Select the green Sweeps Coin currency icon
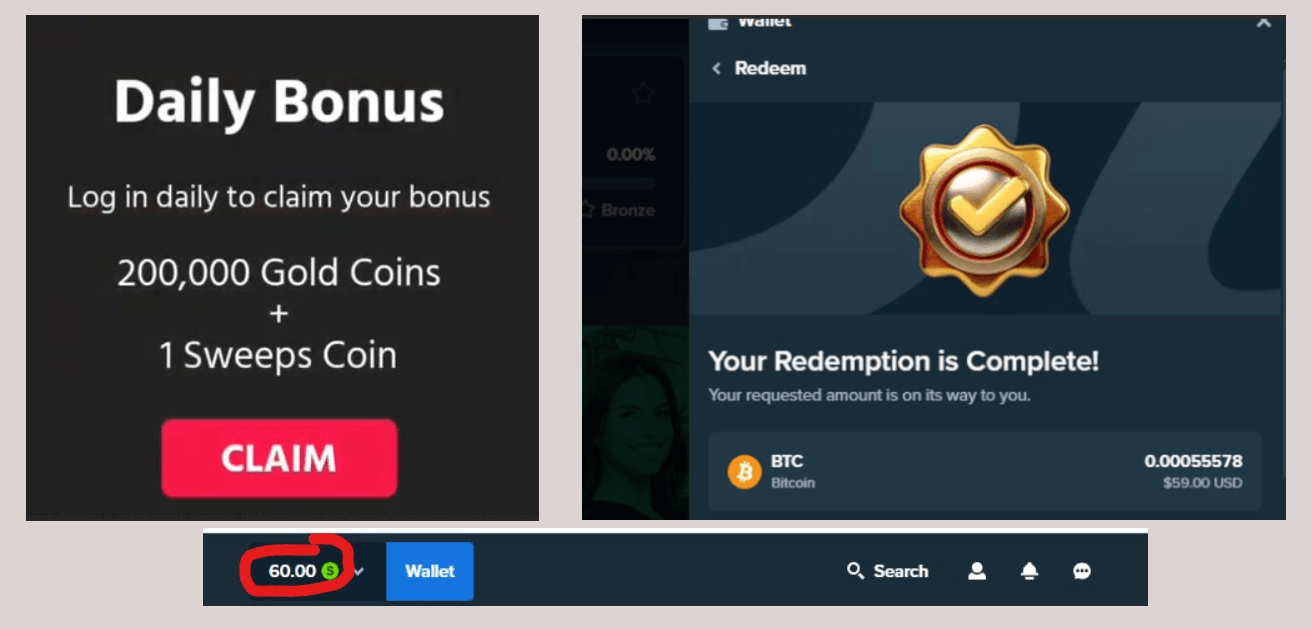The height and width of the screenshot is (629, 1312). click(x=331, y=572)
